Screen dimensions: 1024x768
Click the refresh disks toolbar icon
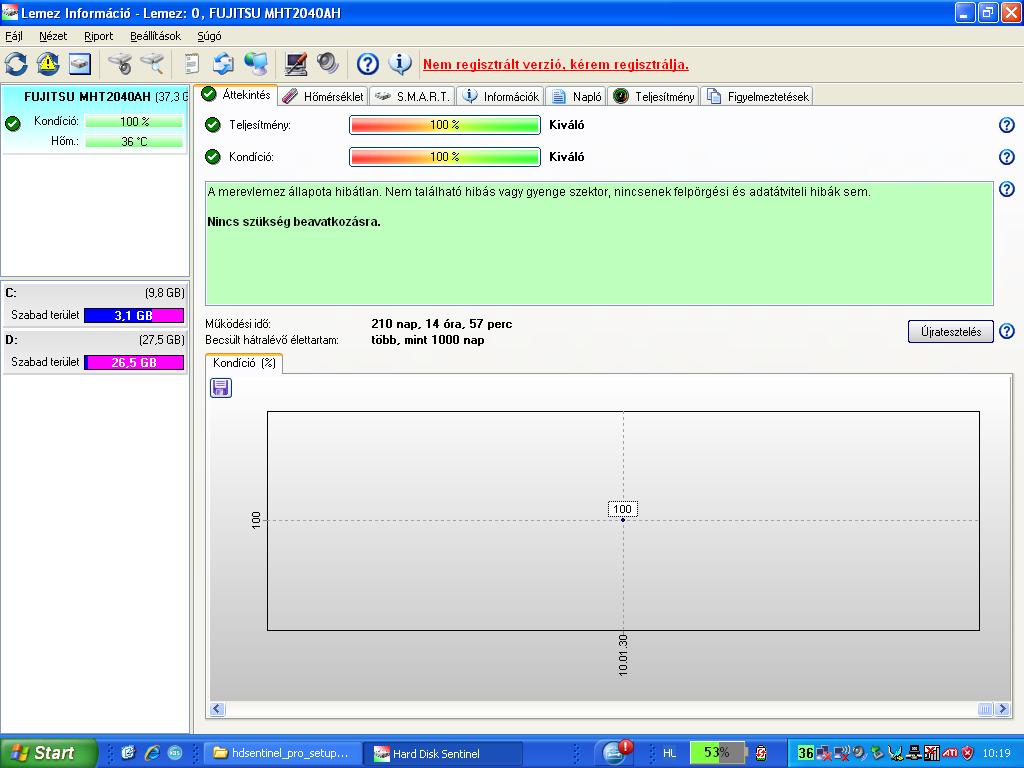(16, 64)
